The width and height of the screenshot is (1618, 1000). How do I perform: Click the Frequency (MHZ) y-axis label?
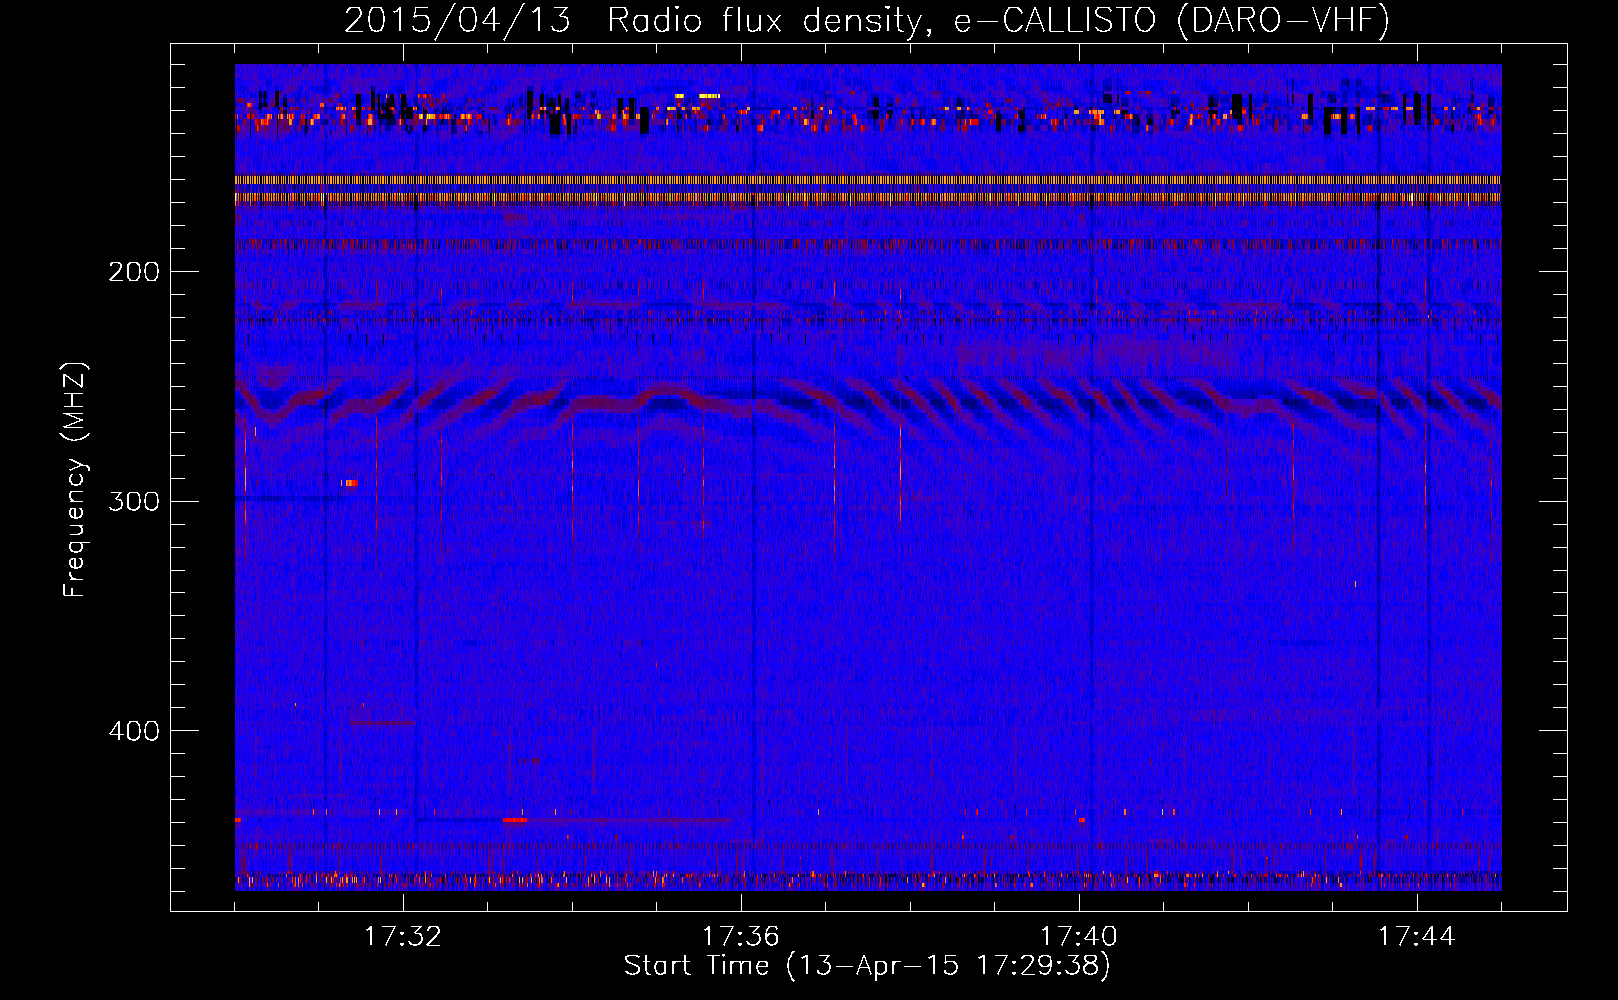click(75, 480)
